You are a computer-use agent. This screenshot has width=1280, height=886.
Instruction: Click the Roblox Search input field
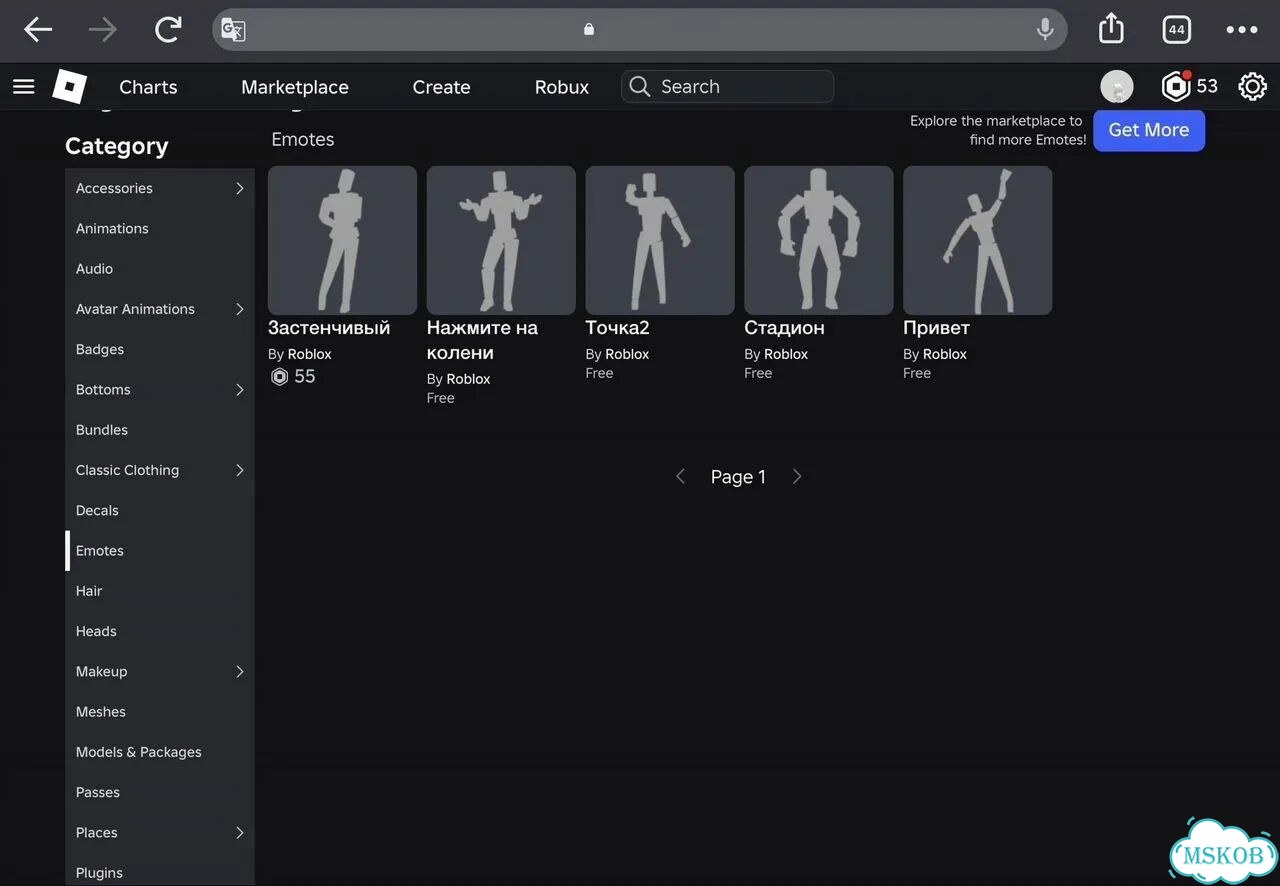(727, 87)
